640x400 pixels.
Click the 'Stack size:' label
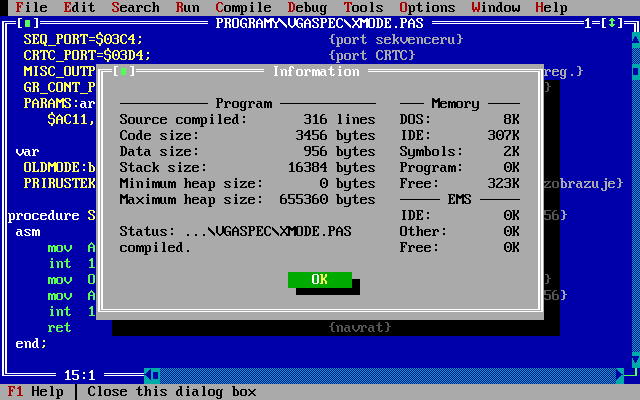[x=163, y=167]
